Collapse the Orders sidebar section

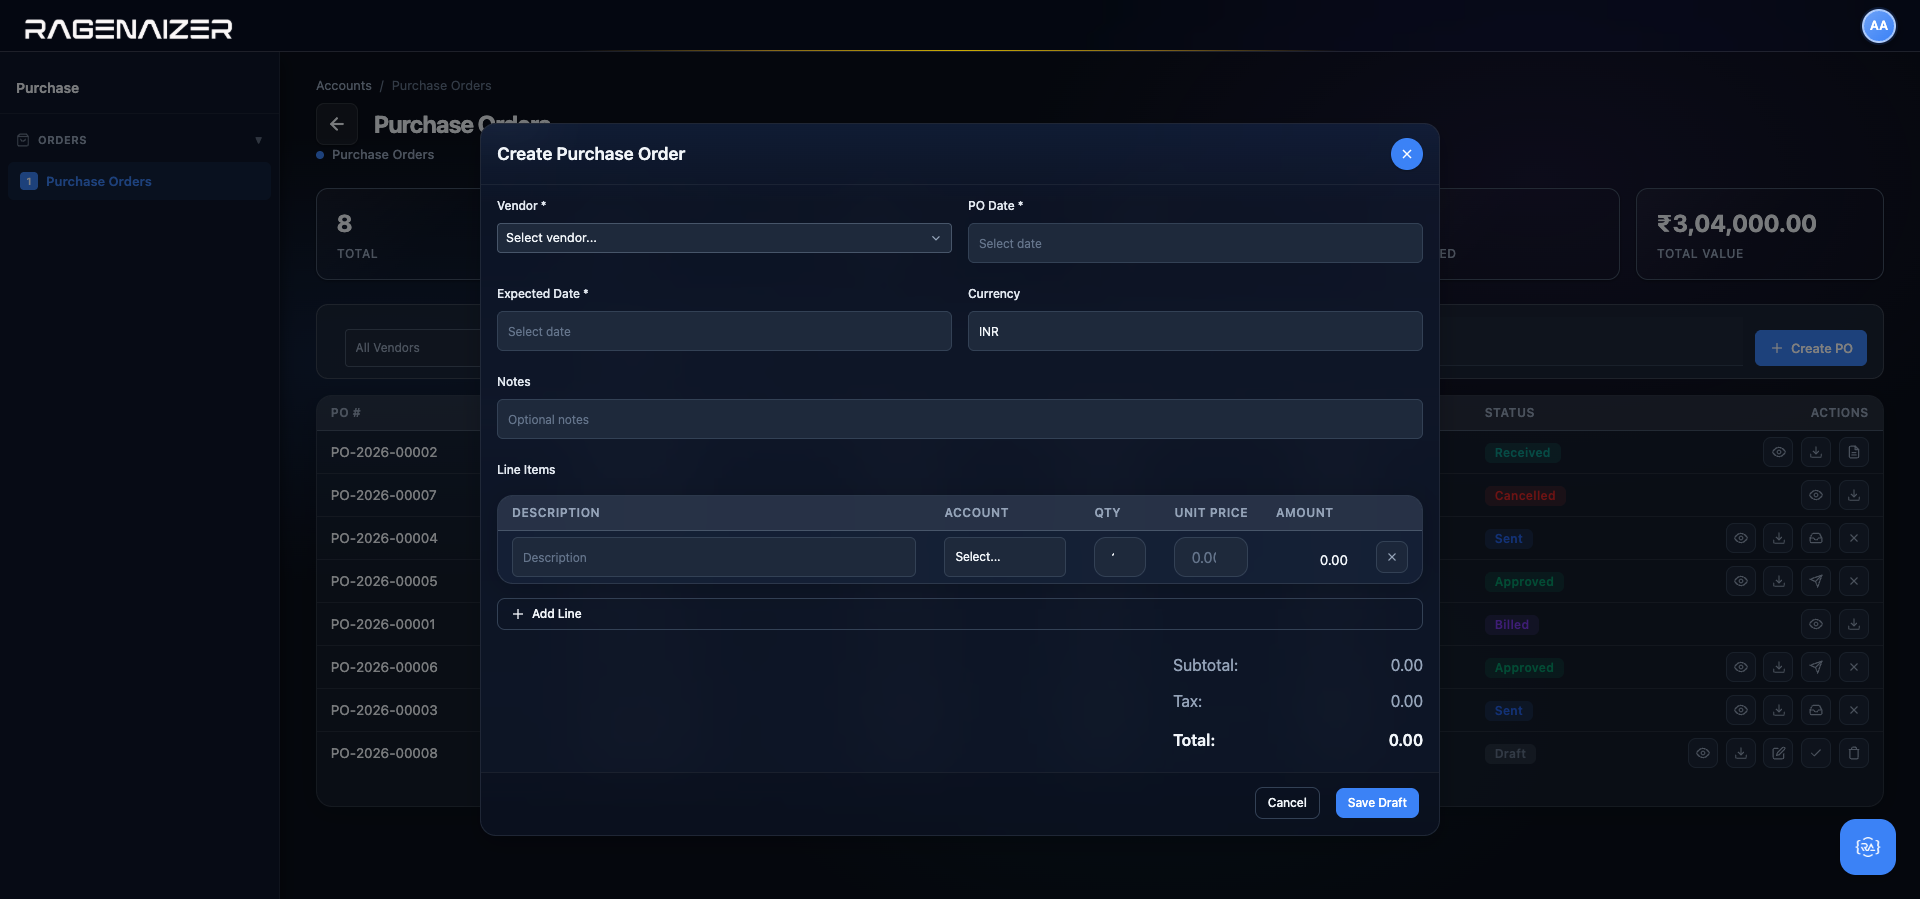point(139,140)
